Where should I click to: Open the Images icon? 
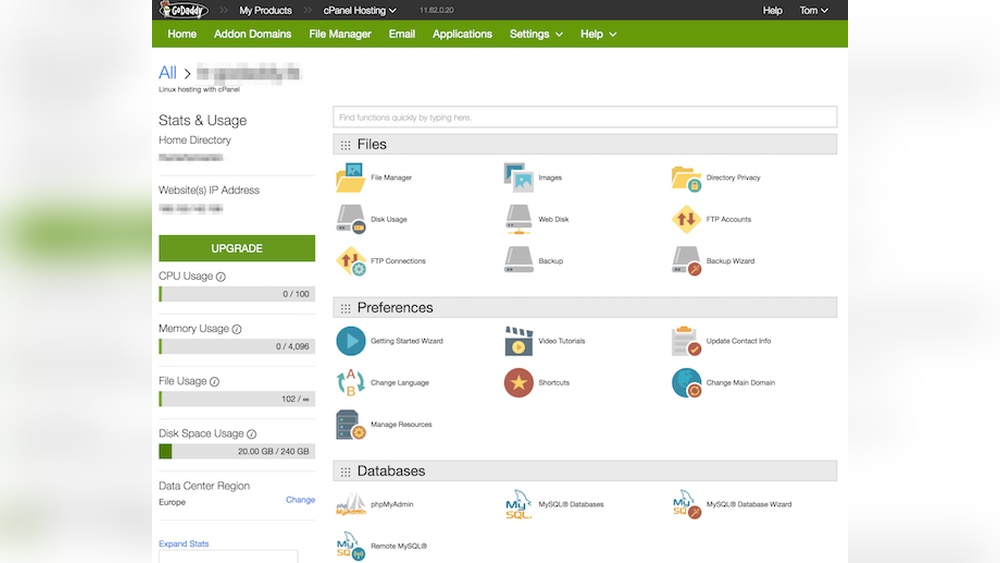(518, 177)
